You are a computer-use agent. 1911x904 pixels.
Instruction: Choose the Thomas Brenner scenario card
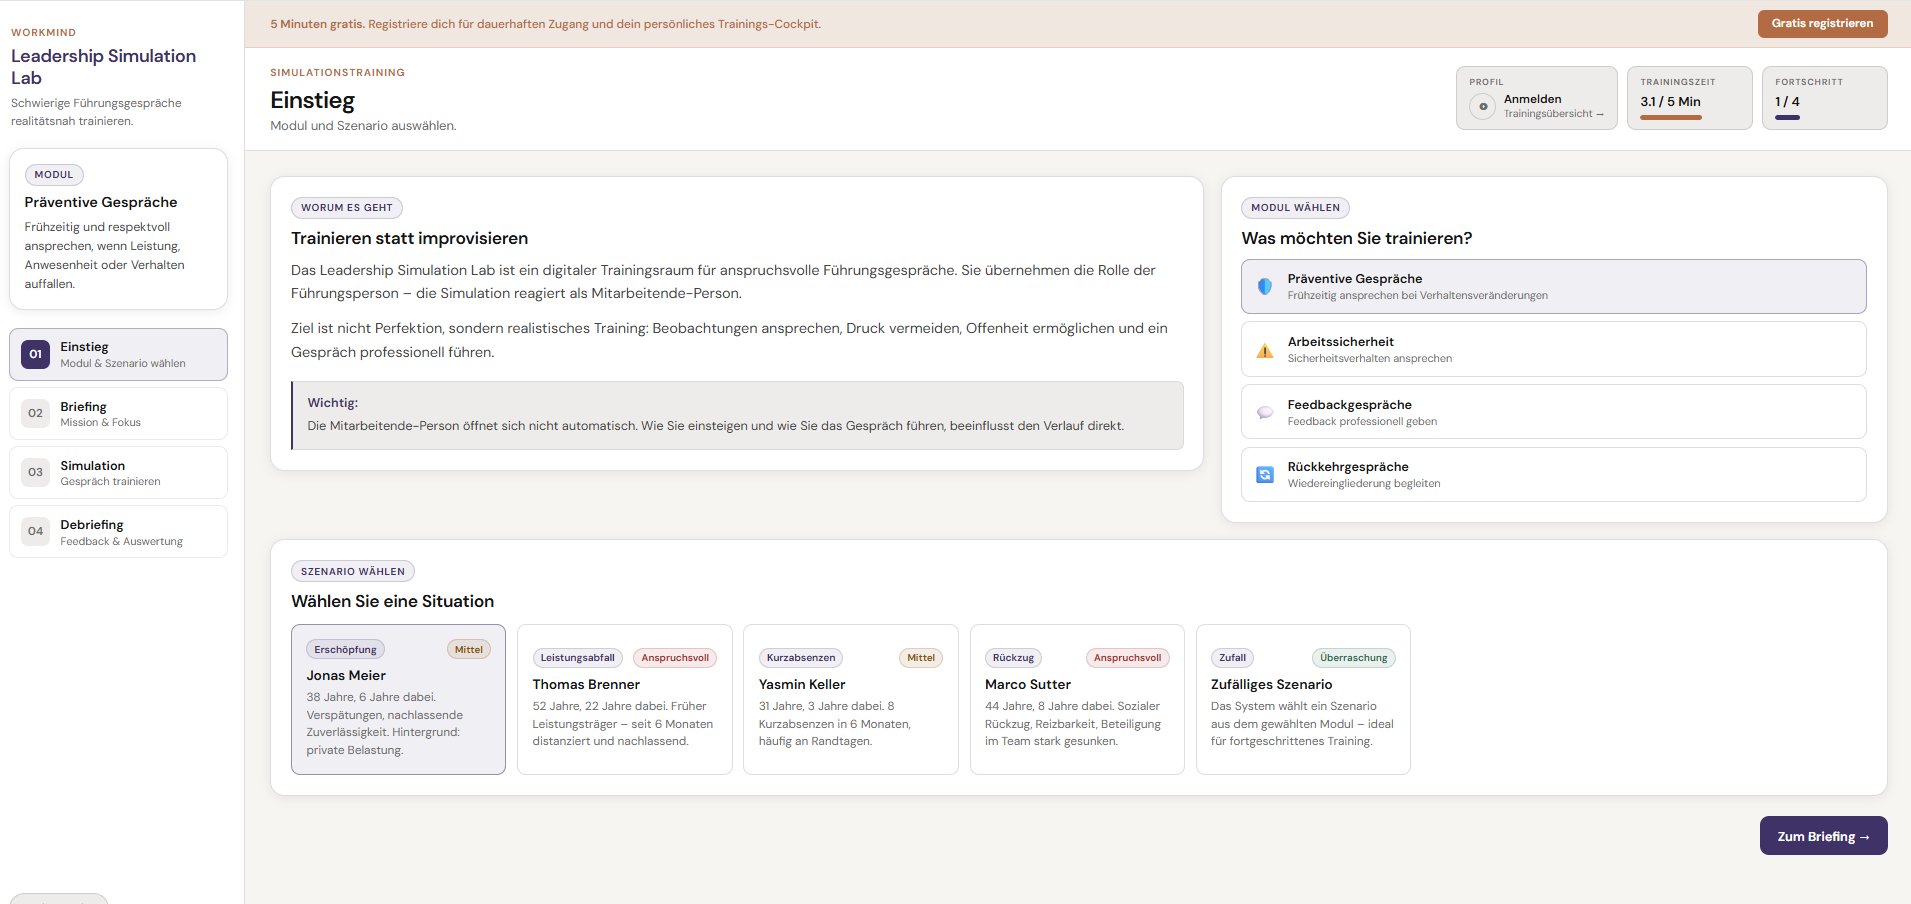pos(624,699)
